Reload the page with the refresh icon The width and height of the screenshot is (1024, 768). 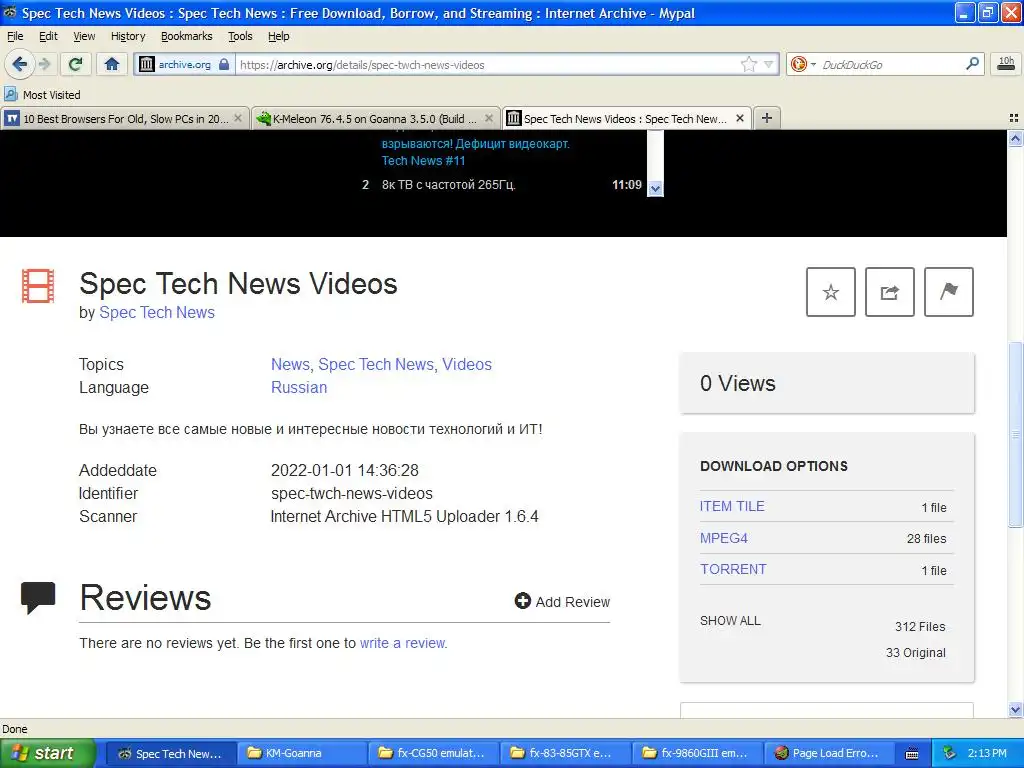coord(76,64)
